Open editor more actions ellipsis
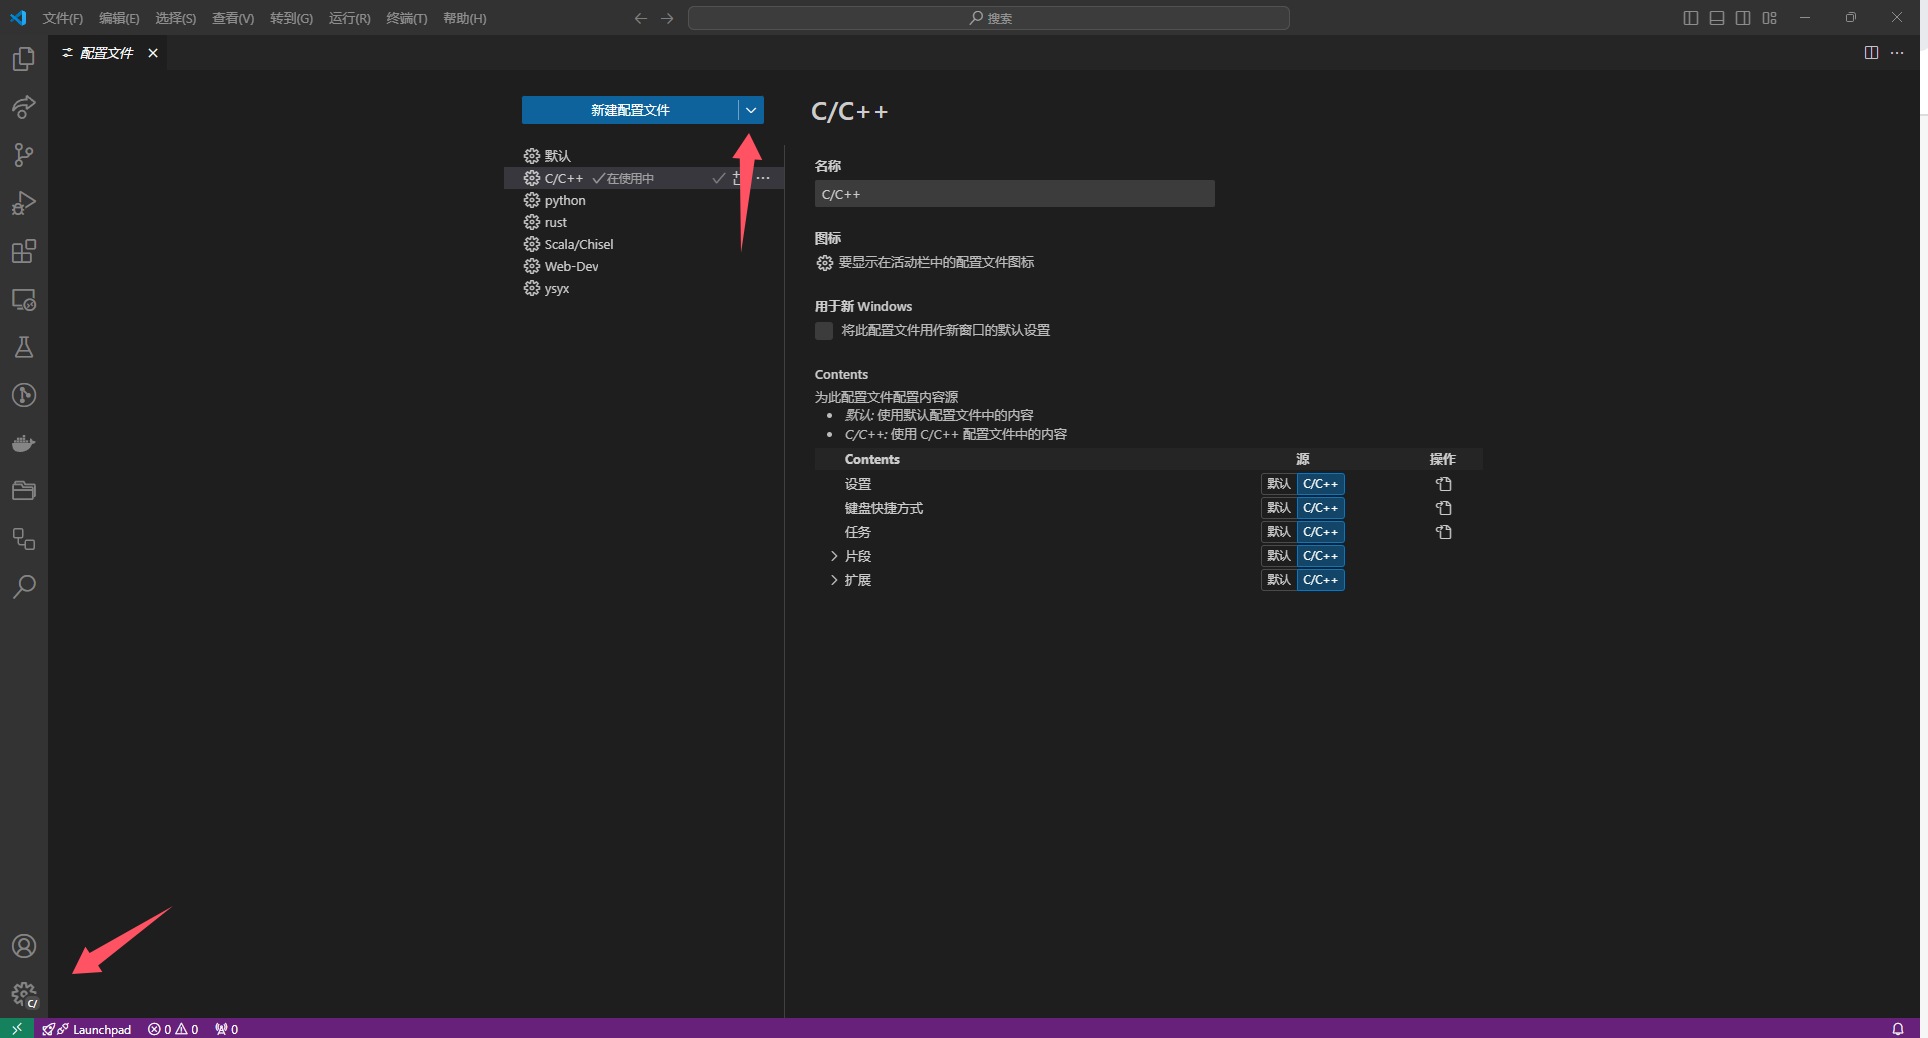The height and width of the screenshot is (1038, 1928). point(1897,53)
